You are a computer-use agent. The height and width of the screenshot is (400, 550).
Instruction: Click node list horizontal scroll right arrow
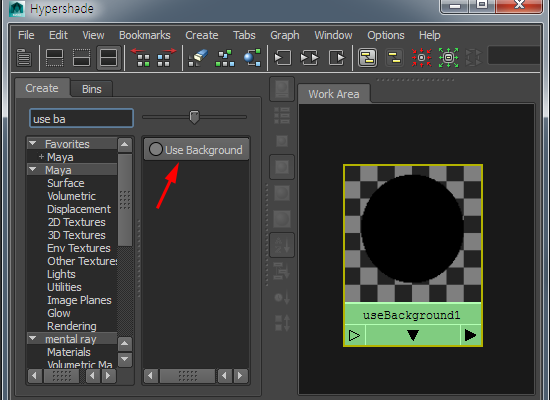(240, 376)
